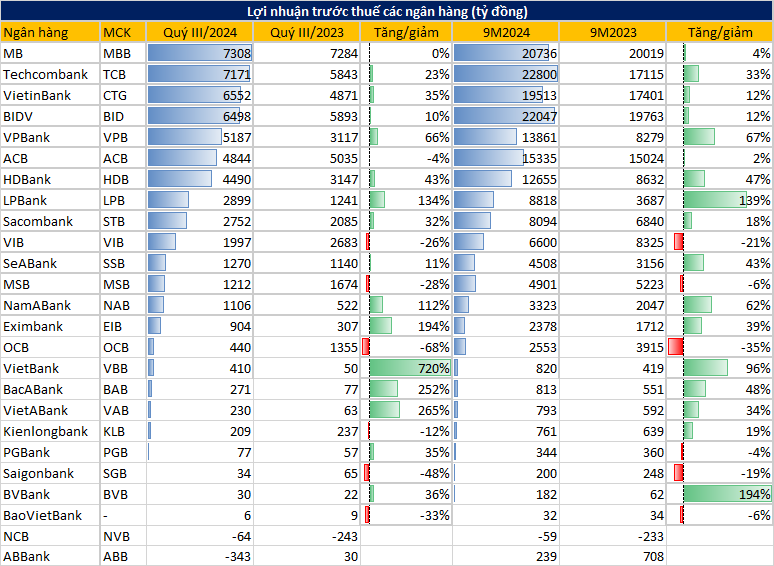
Task: Select the 'PGBank' name cell
Action: click(50, 452)
